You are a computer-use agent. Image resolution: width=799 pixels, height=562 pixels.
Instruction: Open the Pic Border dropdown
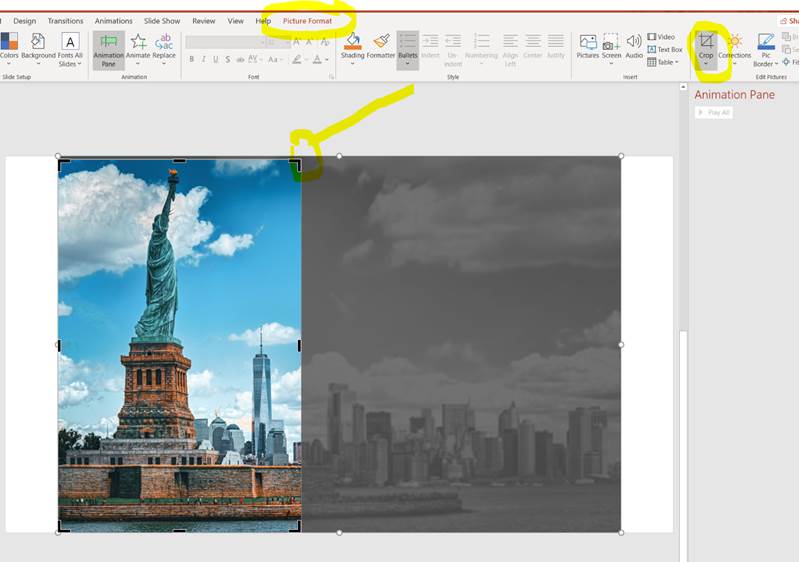point(766,48)
